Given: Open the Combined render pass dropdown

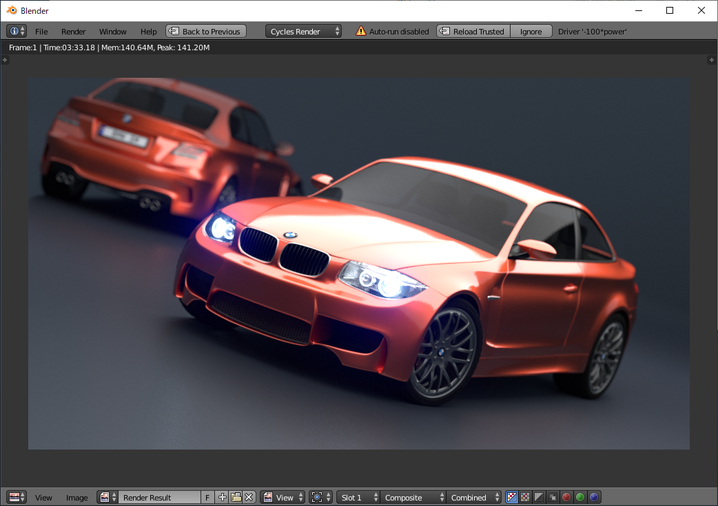Looking at the screenshot, I should [x=474, y=497].
